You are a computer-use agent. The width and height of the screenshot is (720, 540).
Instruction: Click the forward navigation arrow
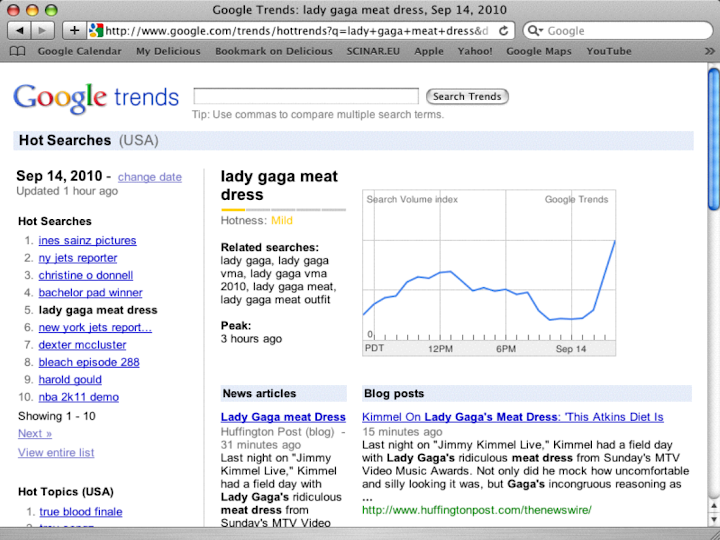click(46, 30)
